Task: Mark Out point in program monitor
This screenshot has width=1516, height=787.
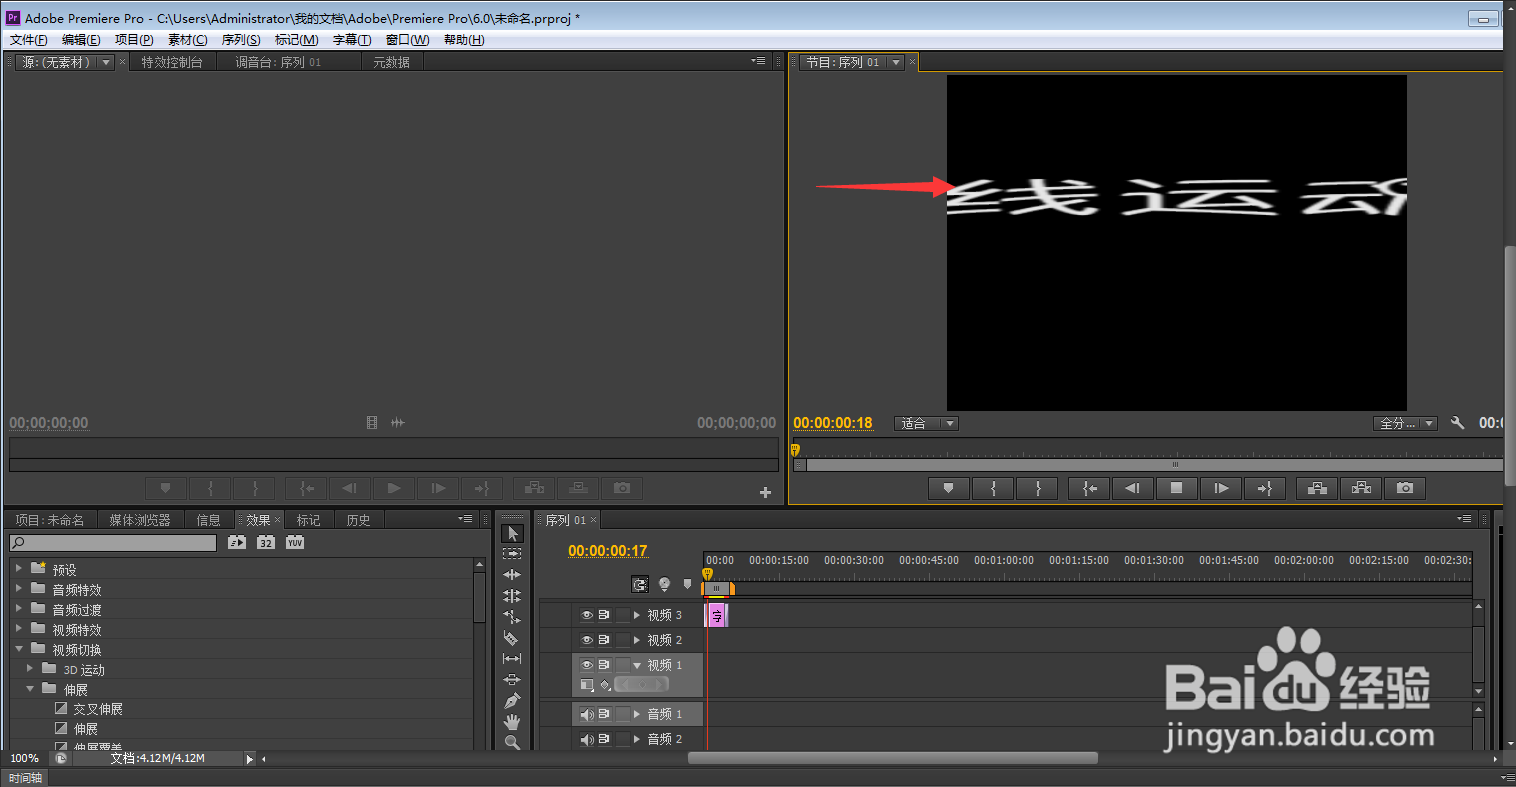Action: tap(1038, 488)
